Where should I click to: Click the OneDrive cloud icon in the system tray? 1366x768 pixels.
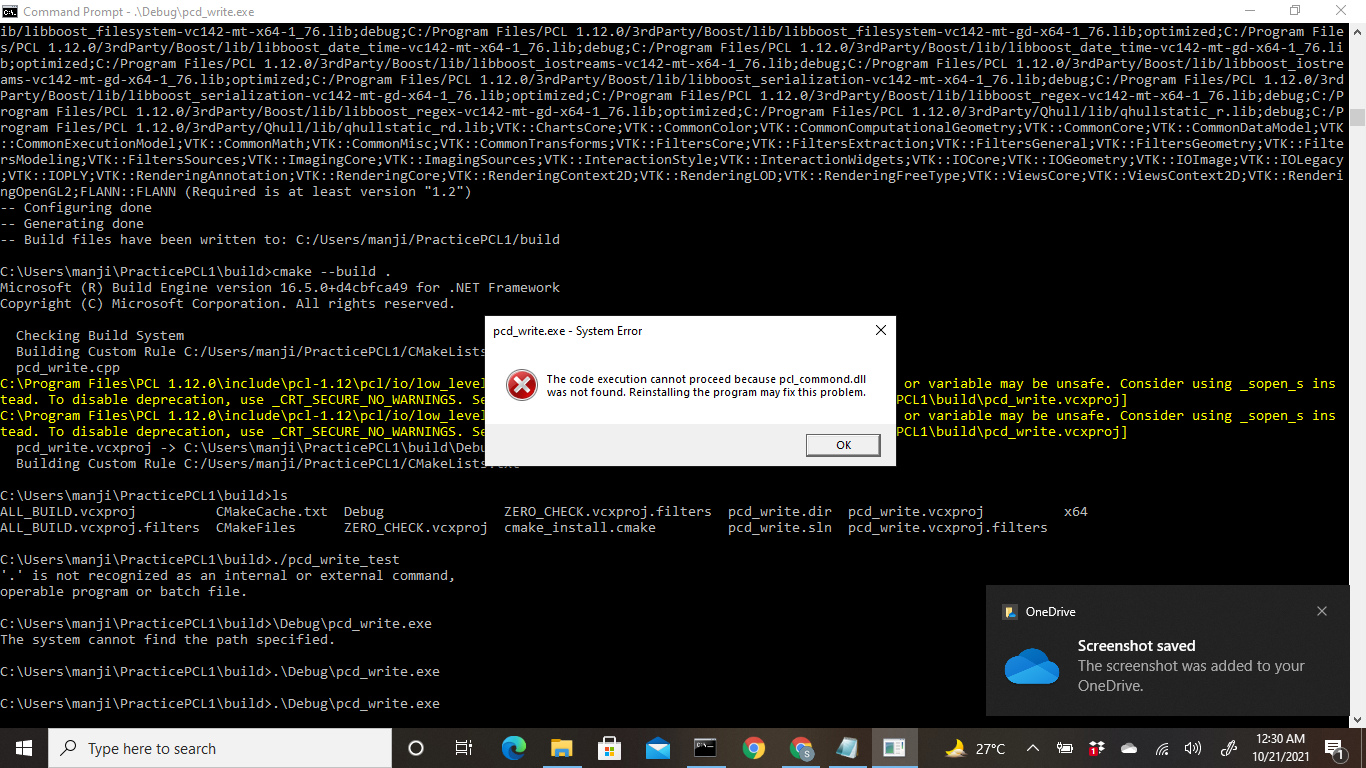click(x=1129, y=748)
